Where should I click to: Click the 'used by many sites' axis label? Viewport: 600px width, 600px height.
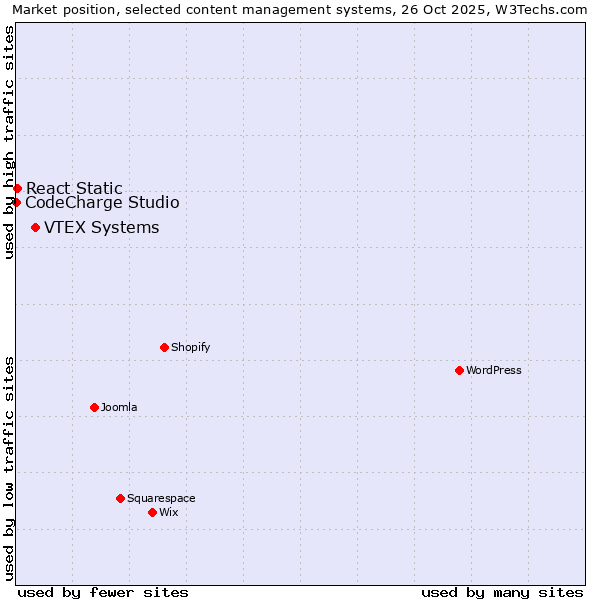502,592
